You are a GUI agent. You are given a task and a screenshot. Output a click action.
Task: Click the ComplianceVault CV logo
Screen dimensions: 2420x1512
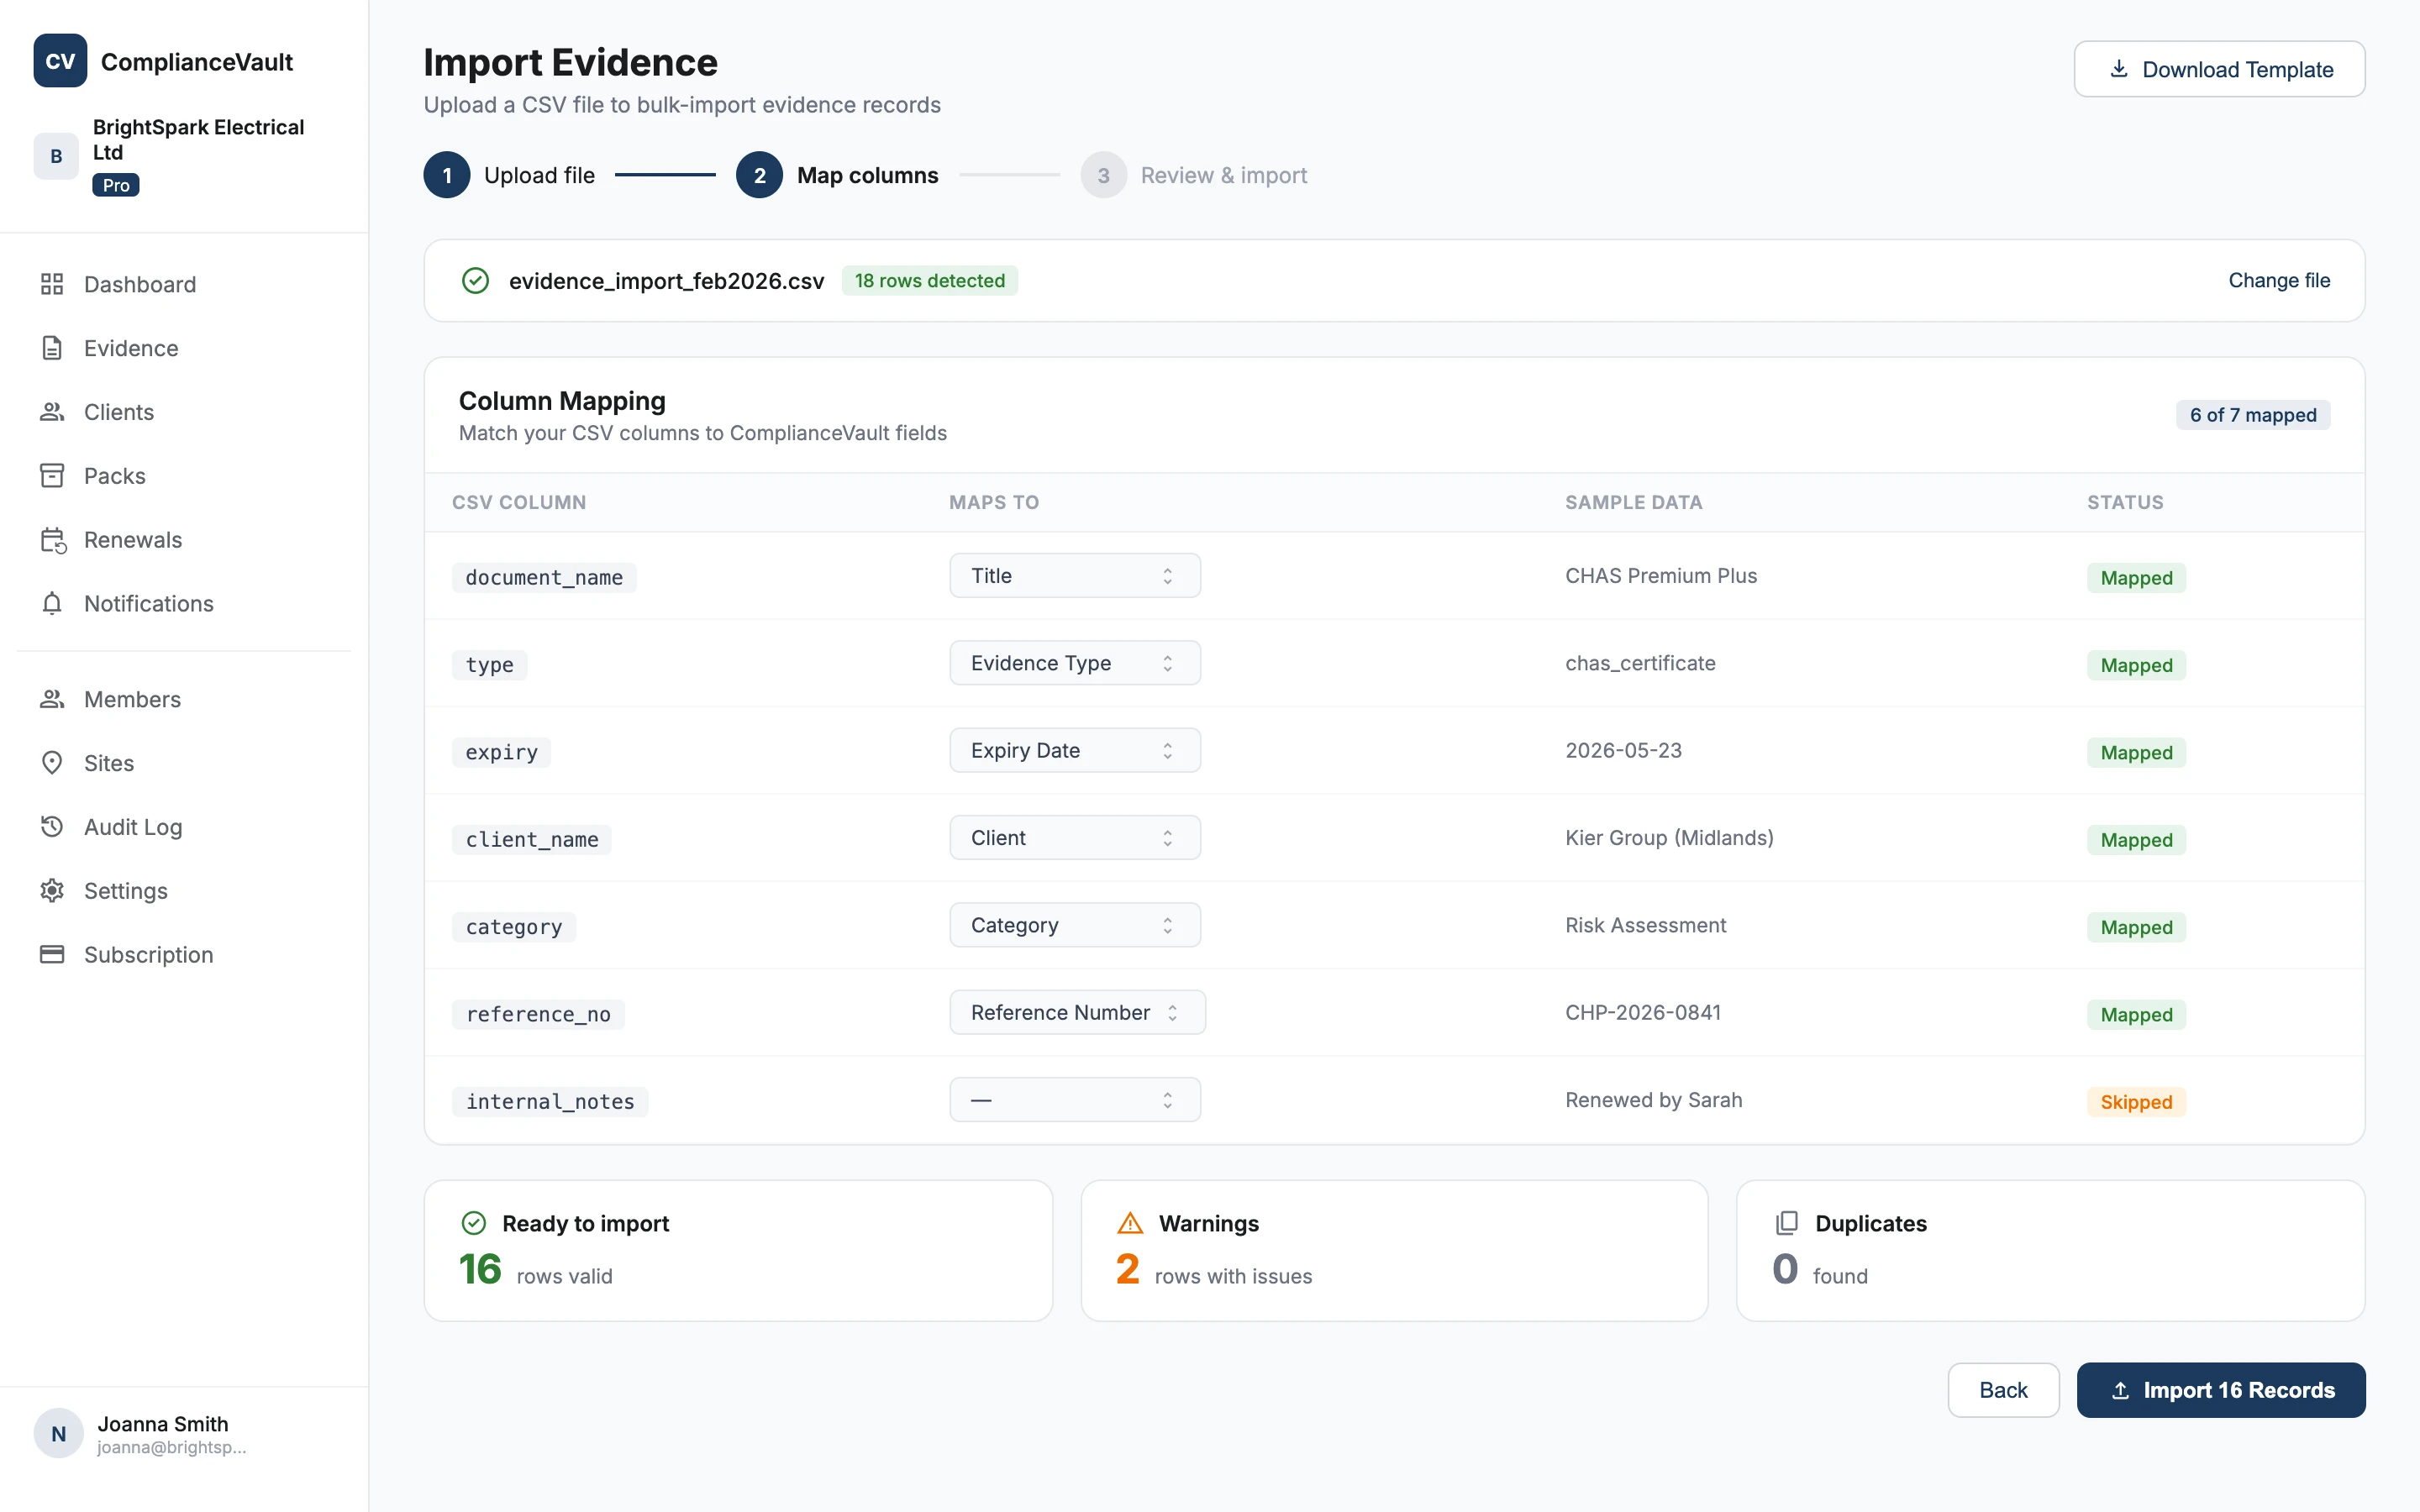(x=59, y=60)
